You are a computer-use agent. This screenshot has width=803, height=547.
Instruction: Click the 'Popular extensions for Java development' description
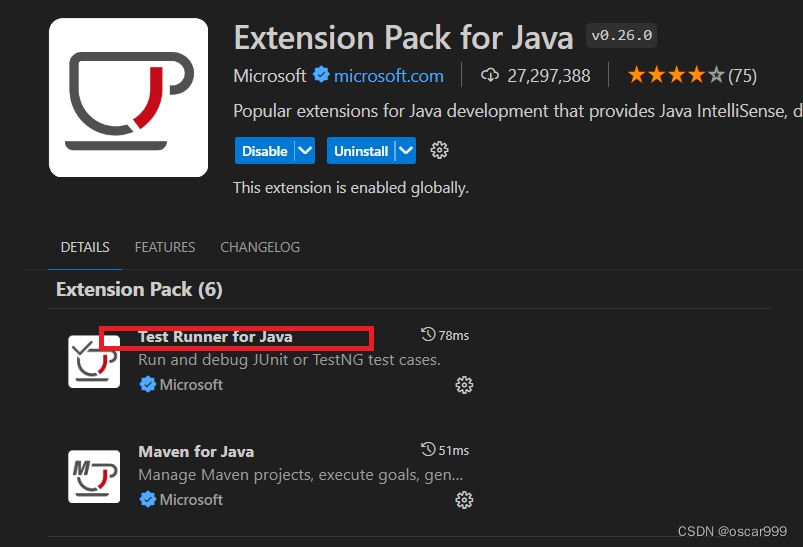click(x=518, y=111)
